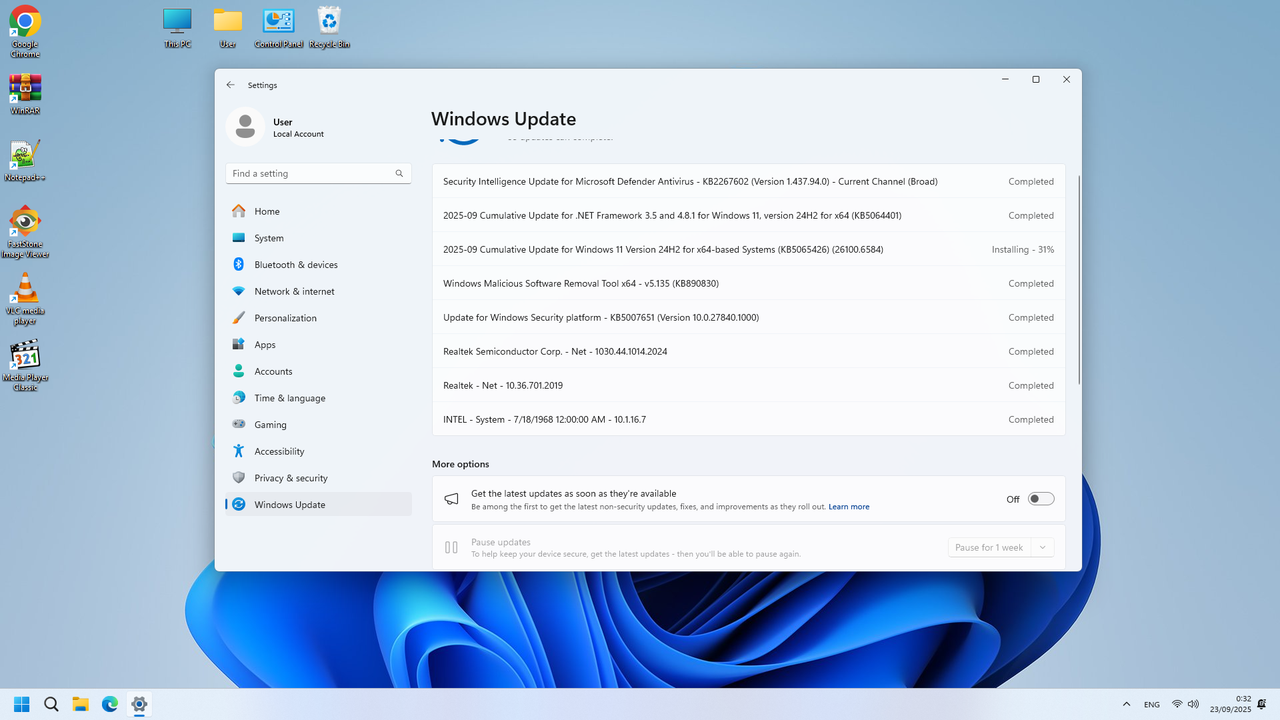Open Gaming settings
This screenshot has height=720, width=1280.
319,425
